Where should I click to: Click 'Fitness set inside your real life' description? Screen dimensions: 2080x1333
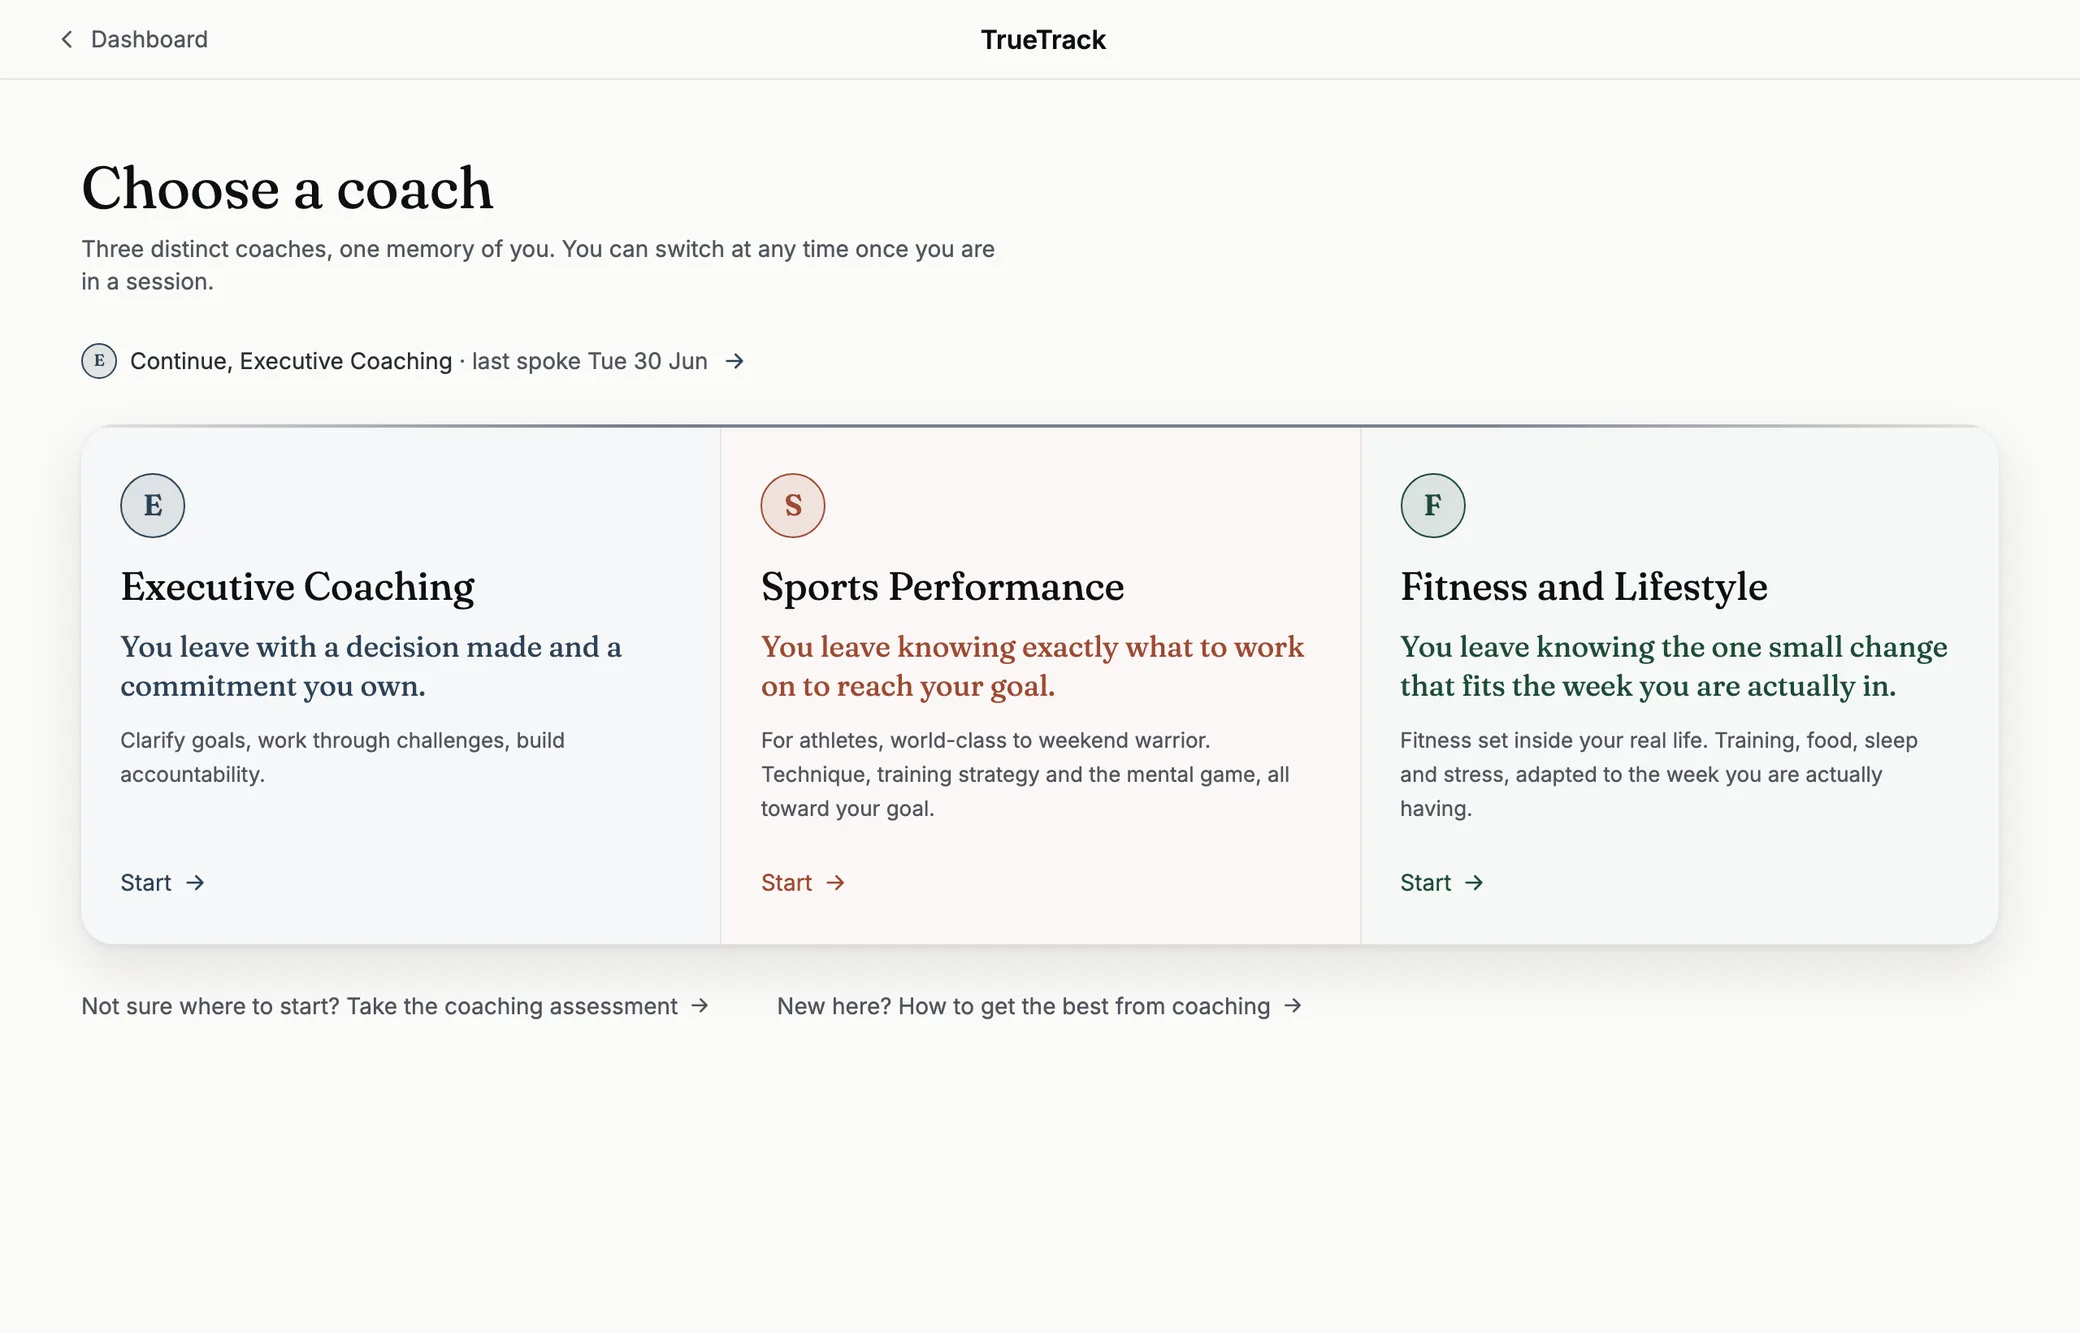[1659, 774]
